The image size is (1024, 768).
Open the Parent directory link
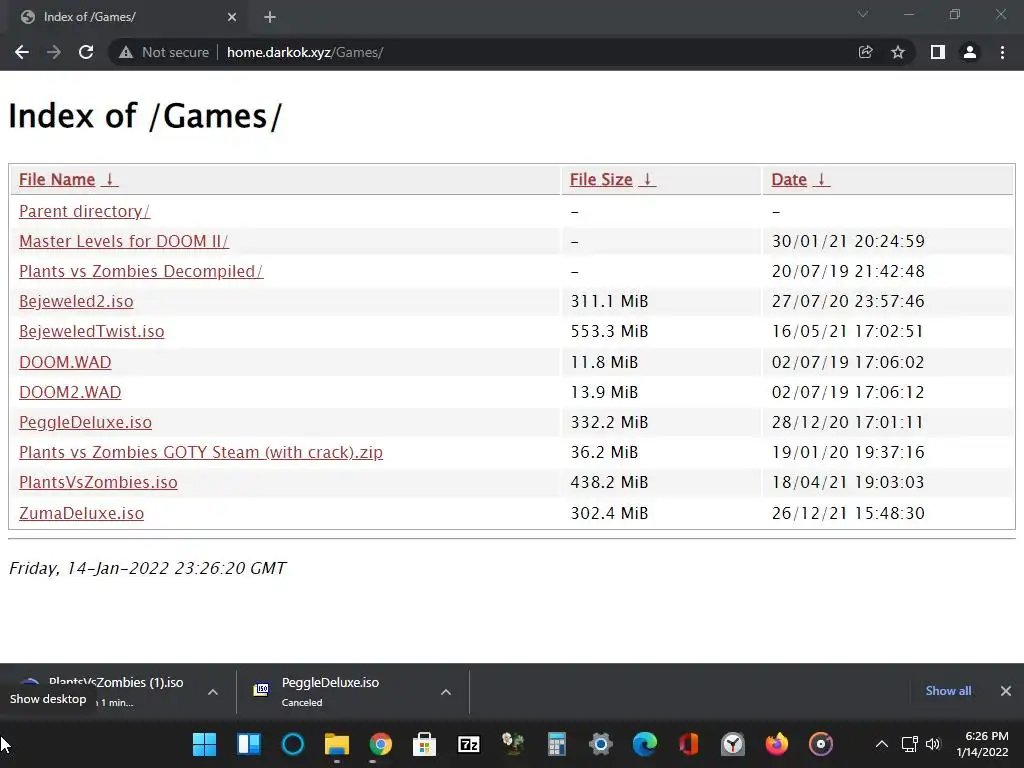coord(84,211)
